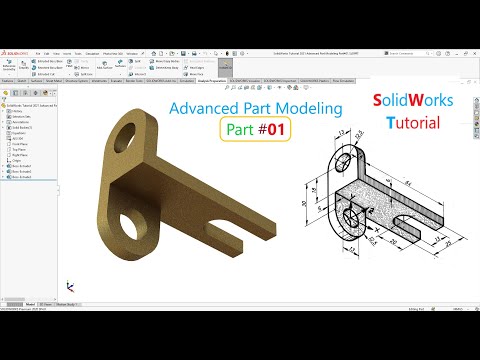This screenshot has width=480, height=360.
Task: Click the SolidWorks logo in title bar
Action: point(15,53)
